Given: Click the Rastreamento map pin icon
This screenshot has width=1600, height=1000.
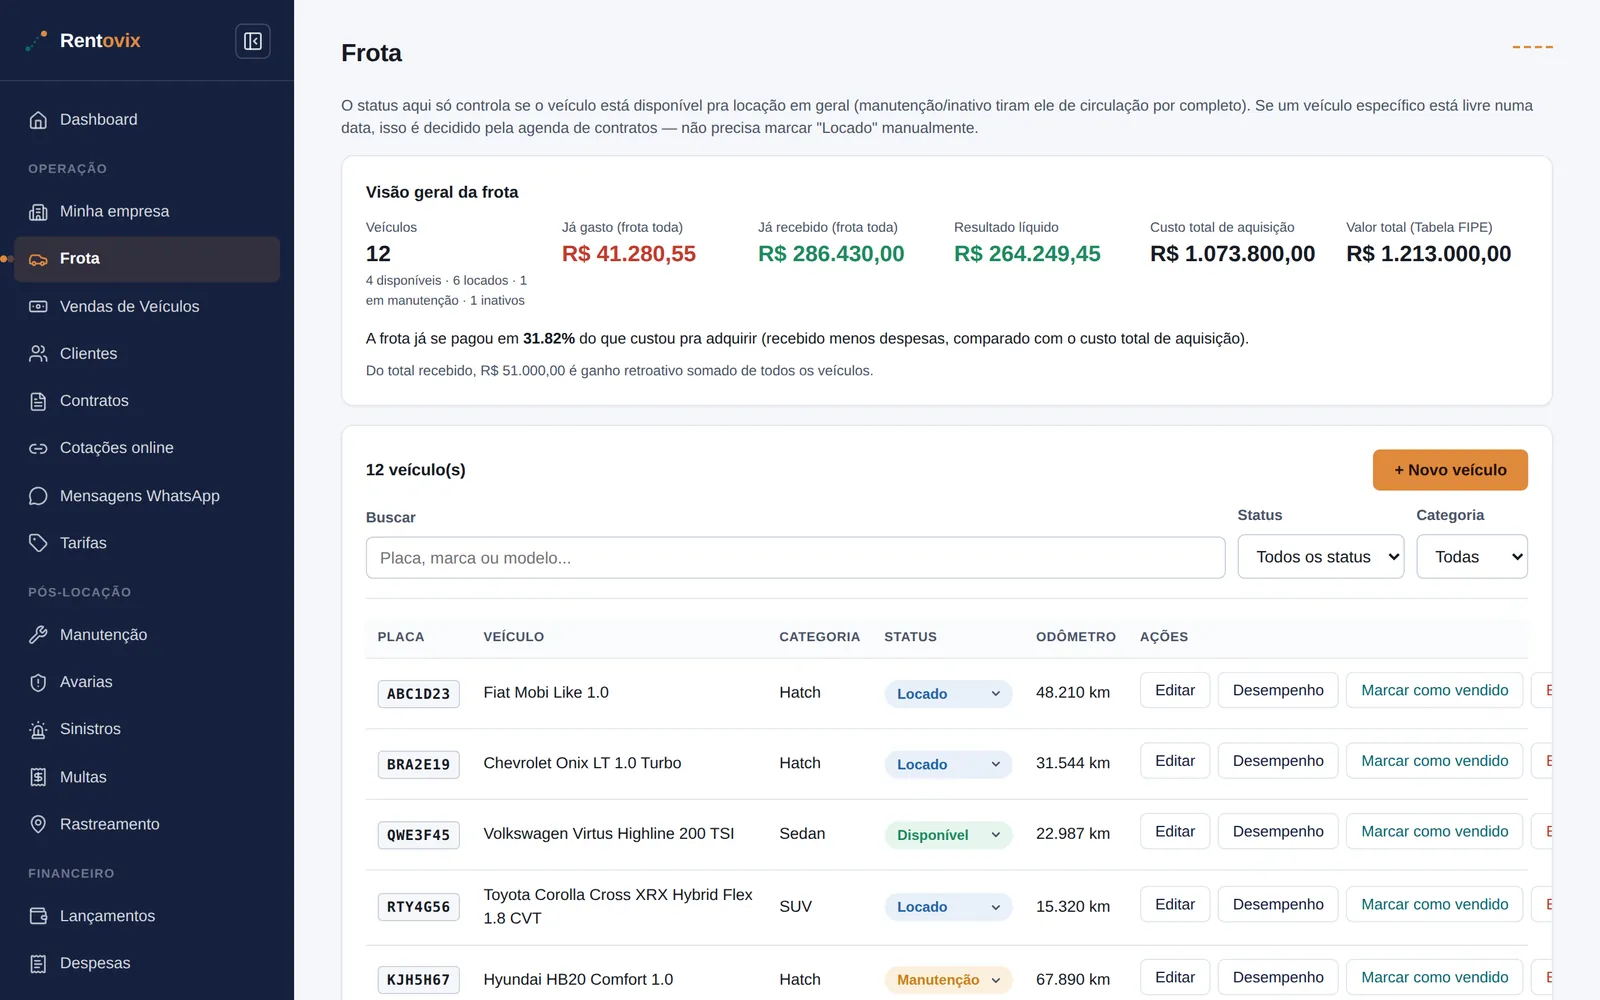Looking at the screenshot, I should click(38, 824).
